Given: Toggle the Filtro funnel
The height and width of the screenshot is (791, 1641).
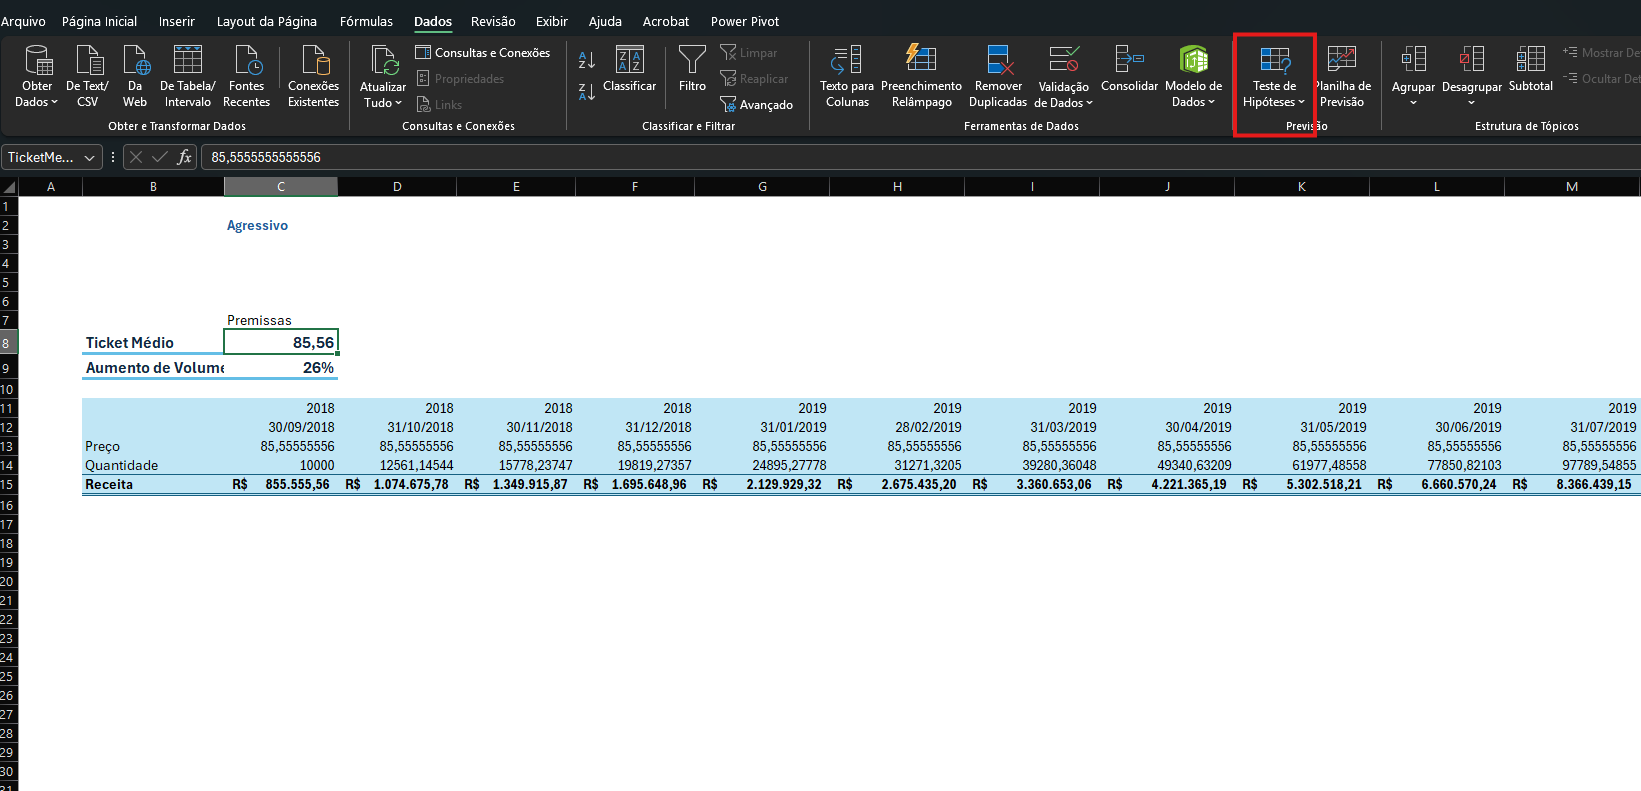Looking at the screenshot, I should click(x=692, y=68).
